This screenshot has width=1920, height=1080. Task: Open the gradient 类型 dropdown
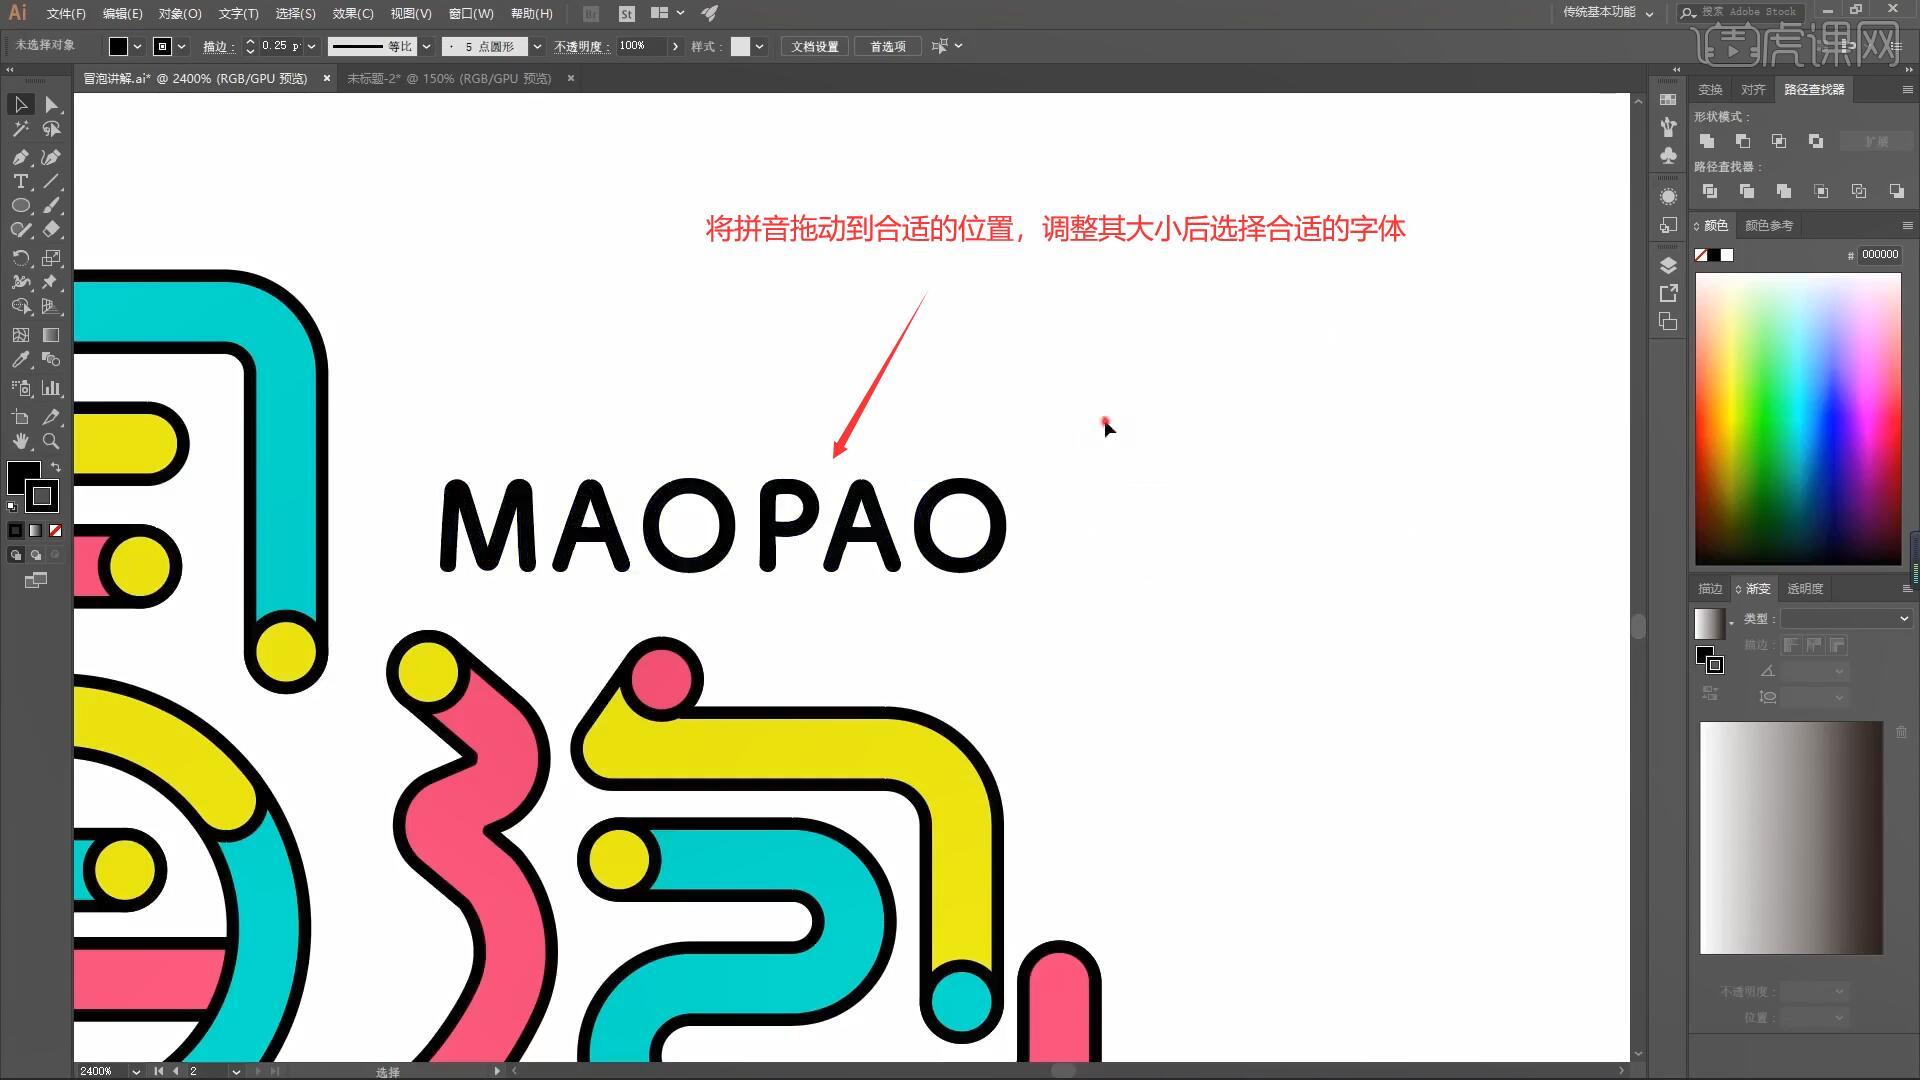point(1846,619)
